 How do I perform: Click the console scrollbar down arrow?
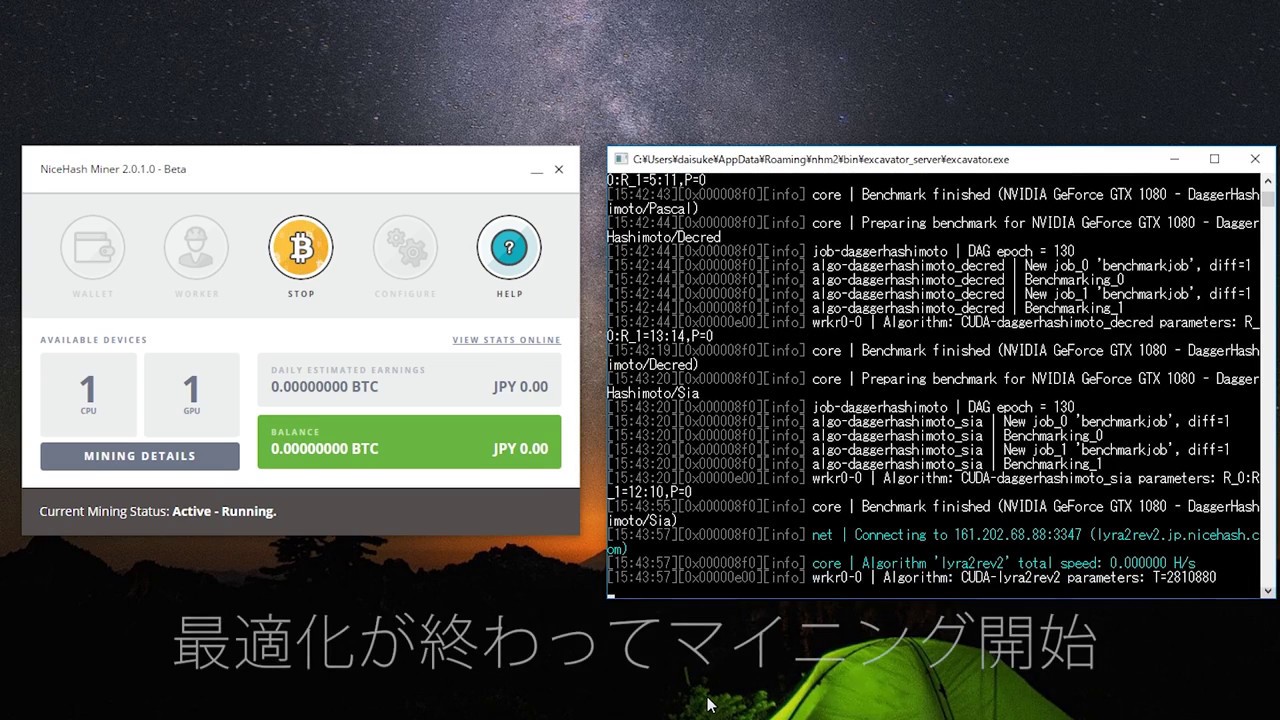point(1268,590)
